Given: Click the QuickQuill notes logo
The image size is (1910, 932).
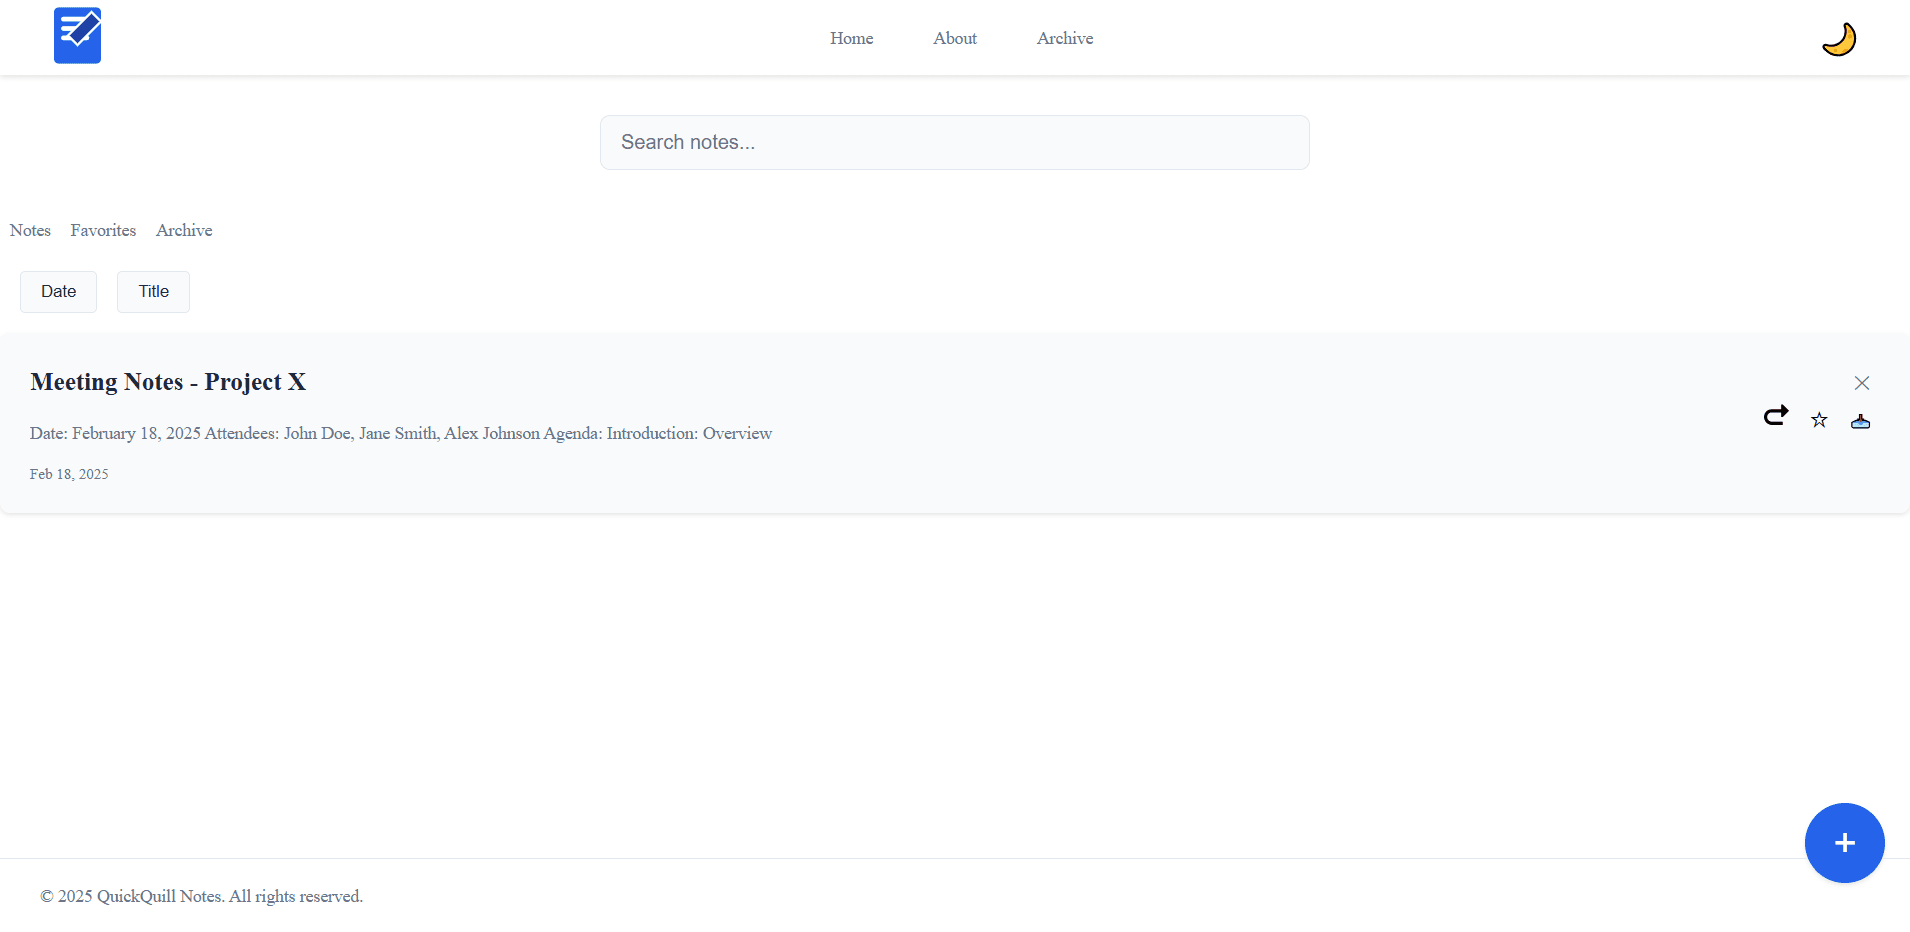Looking at the screenshot, I should click(77, 36).
